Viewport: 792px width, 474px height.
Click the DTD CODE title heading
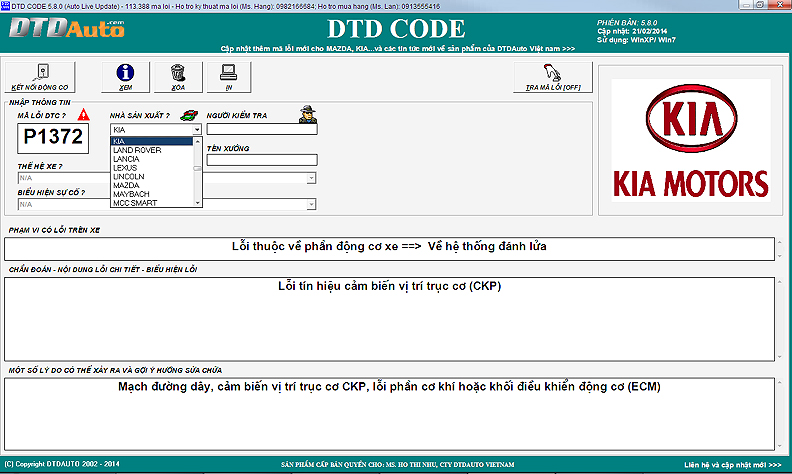396,29
